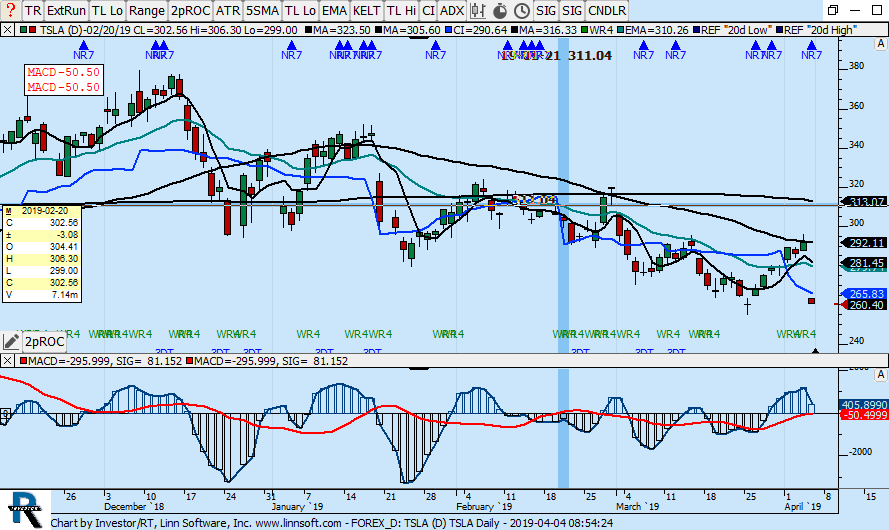This screenshot has height=530, width=889.
Task: Click the MA=316.33 legend entry
Action: 544,30
